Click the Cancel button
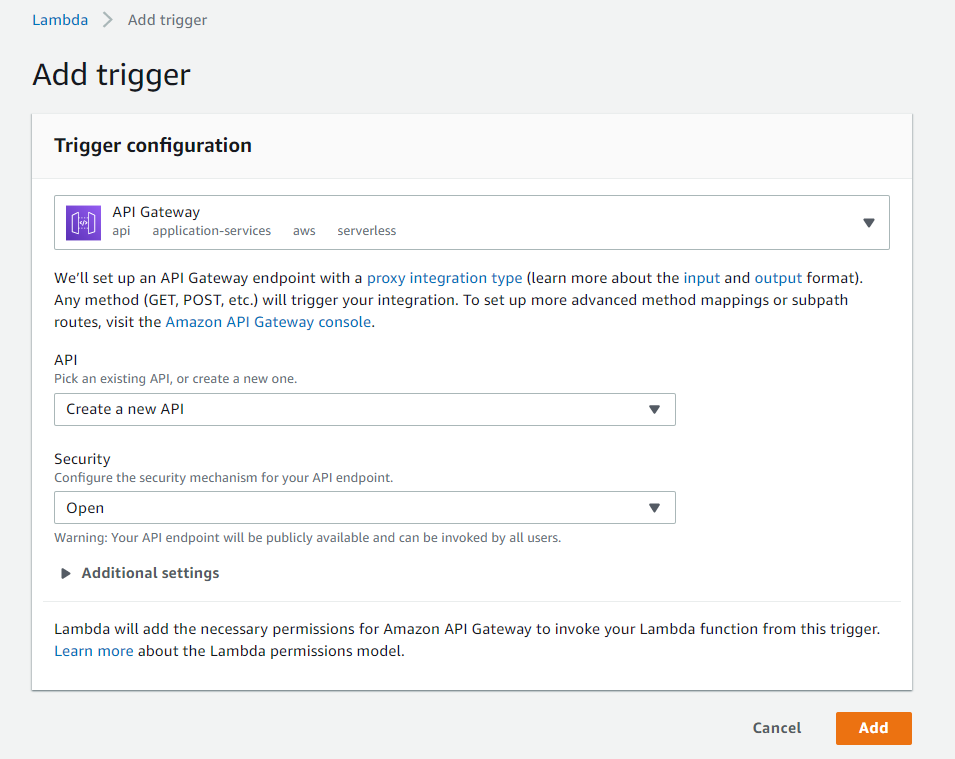The height and width of the screenshot is (759, 955). [777, 728]
